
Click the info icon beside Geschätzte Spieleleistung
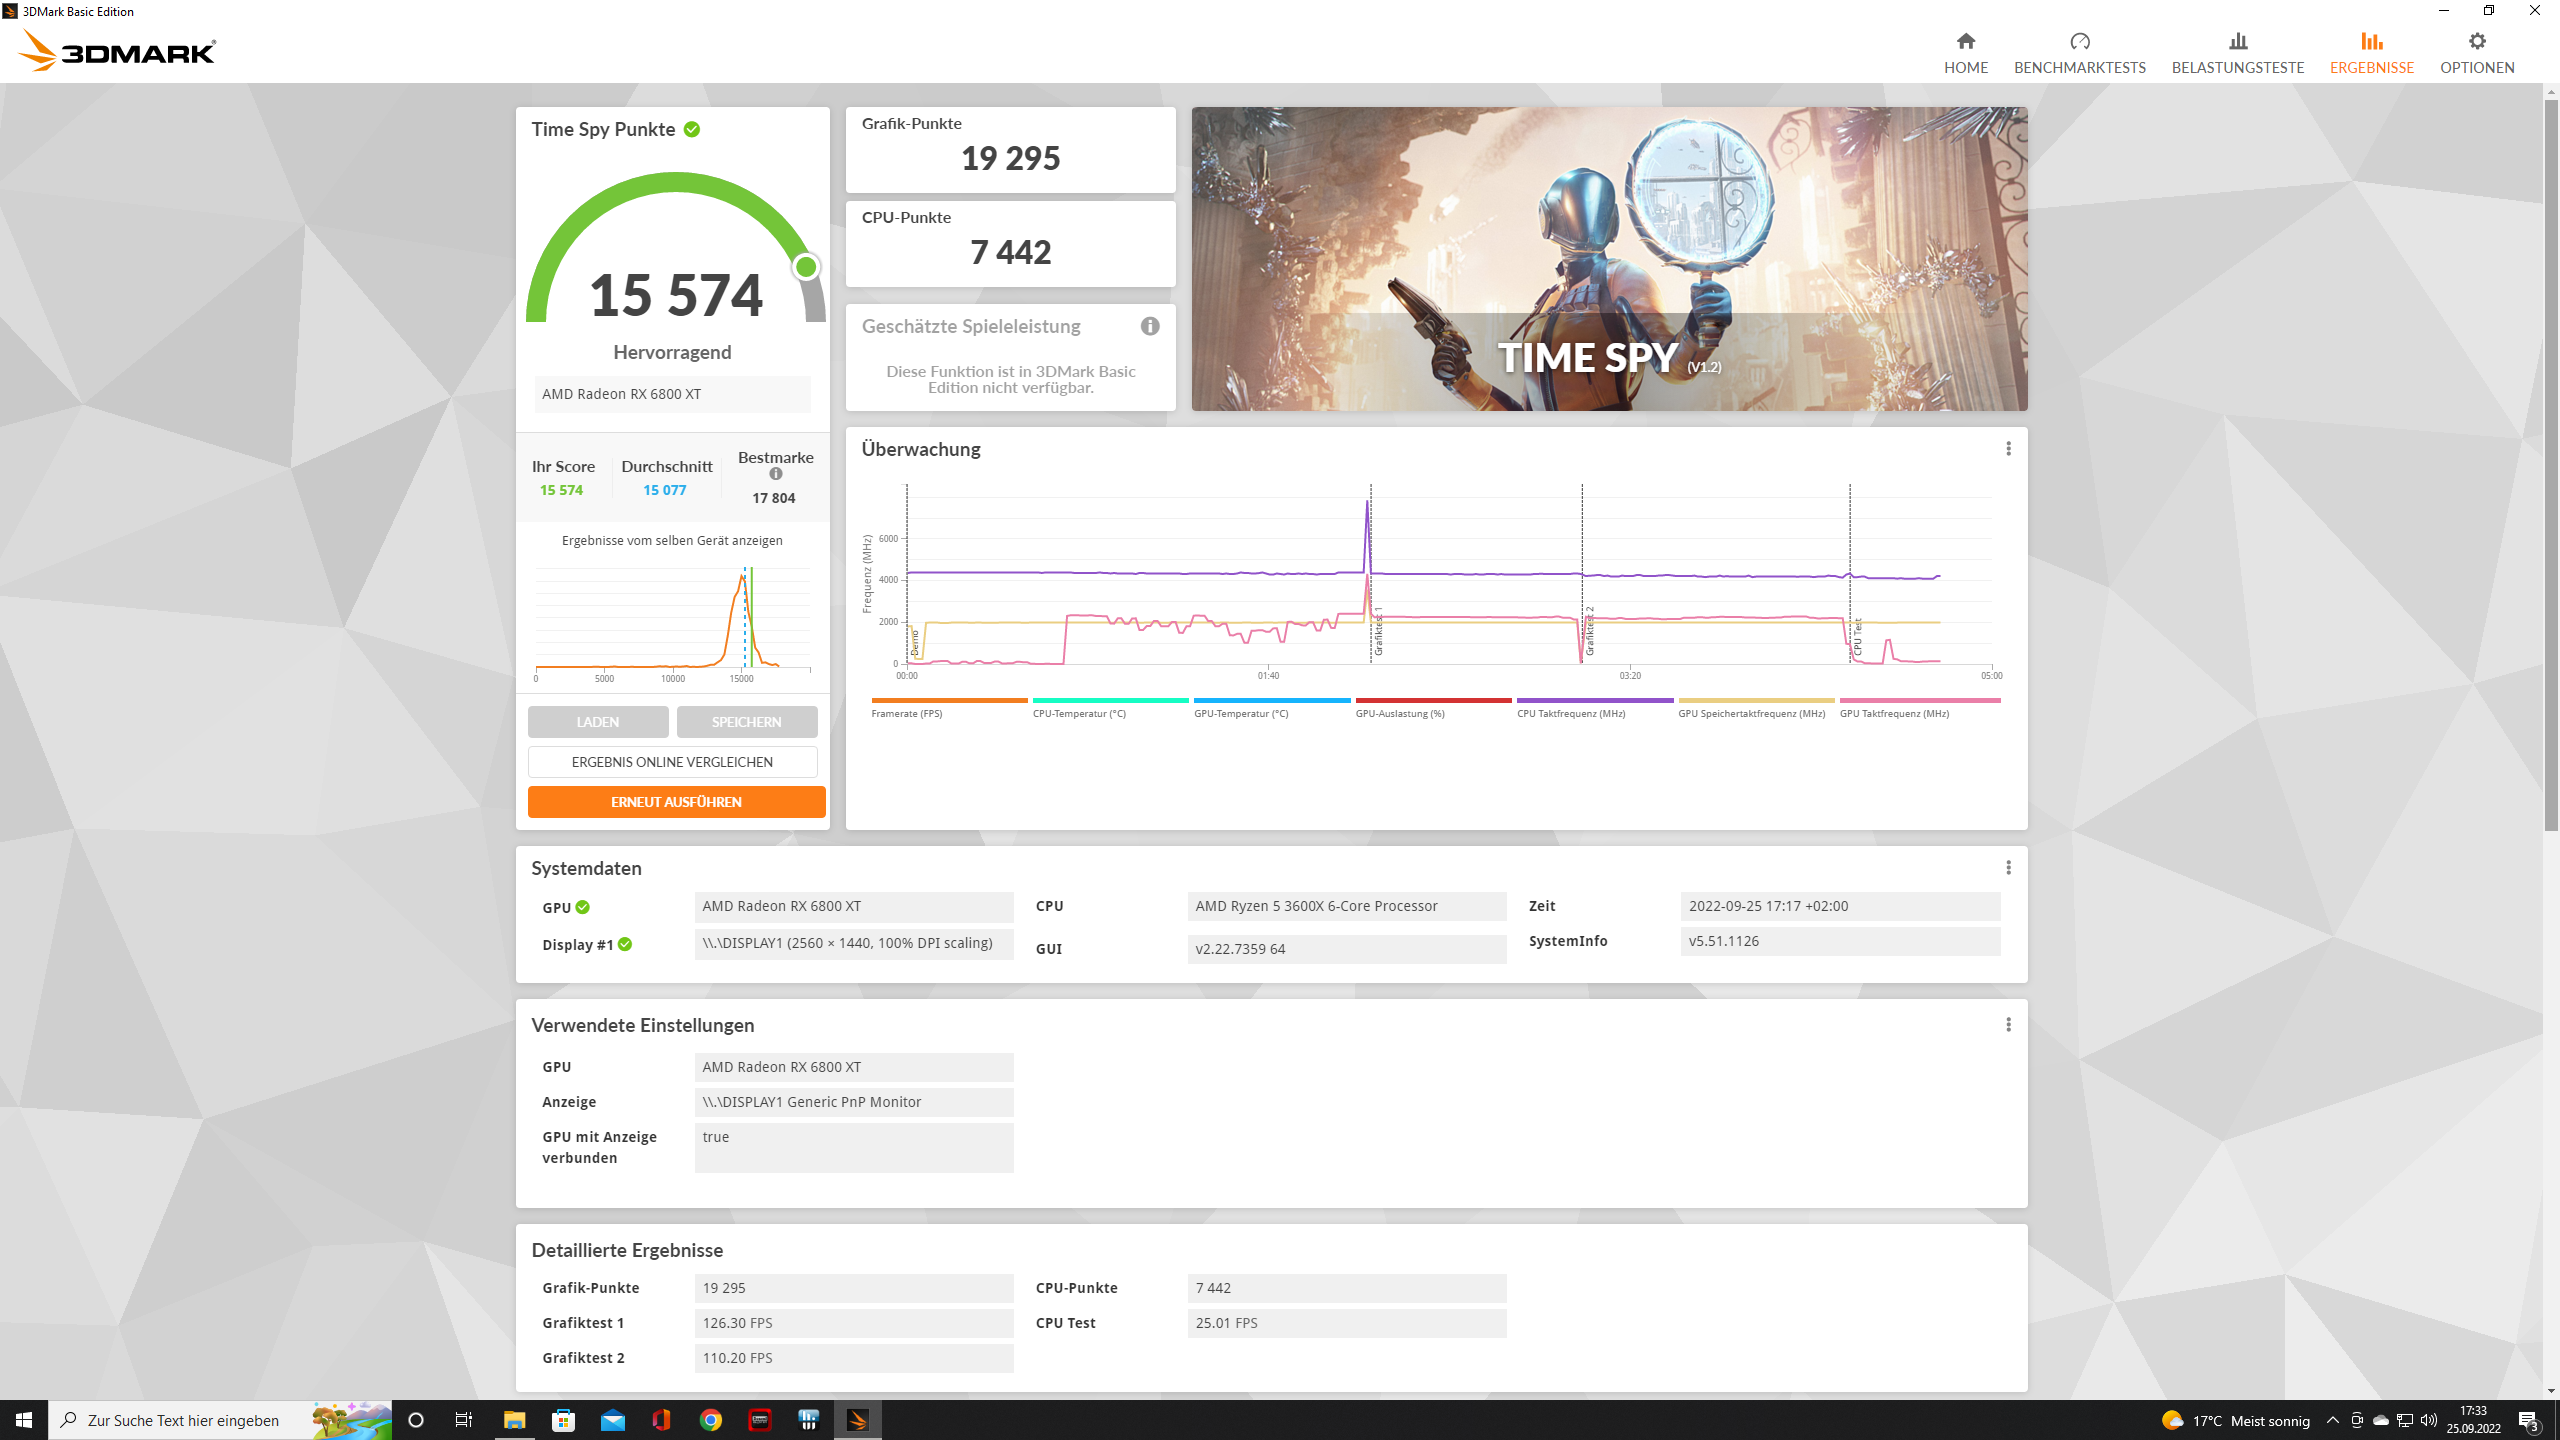point(1148,325)
